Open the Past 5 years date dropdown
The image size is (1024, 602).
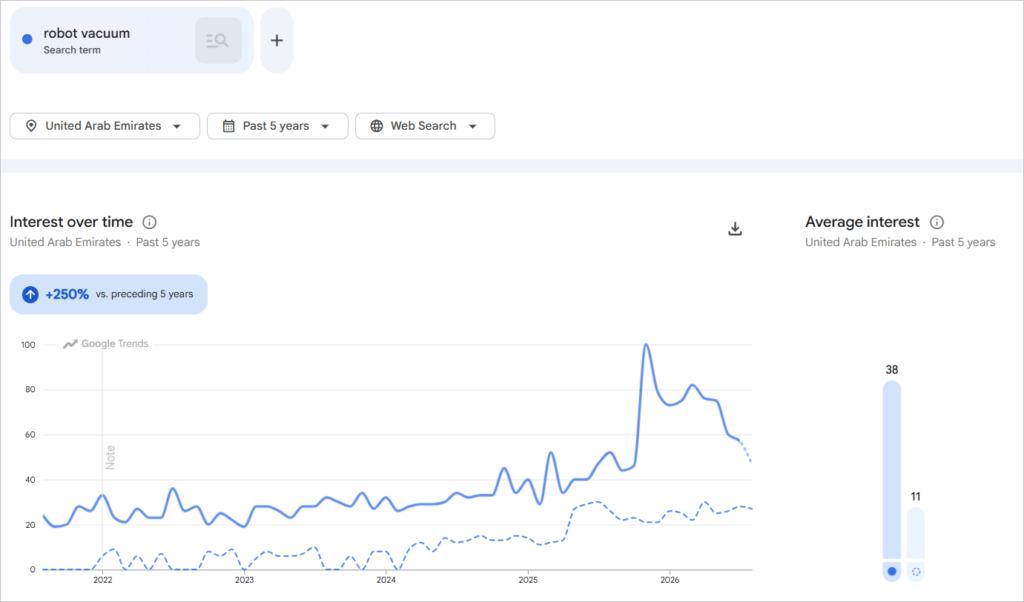[278, 126]
